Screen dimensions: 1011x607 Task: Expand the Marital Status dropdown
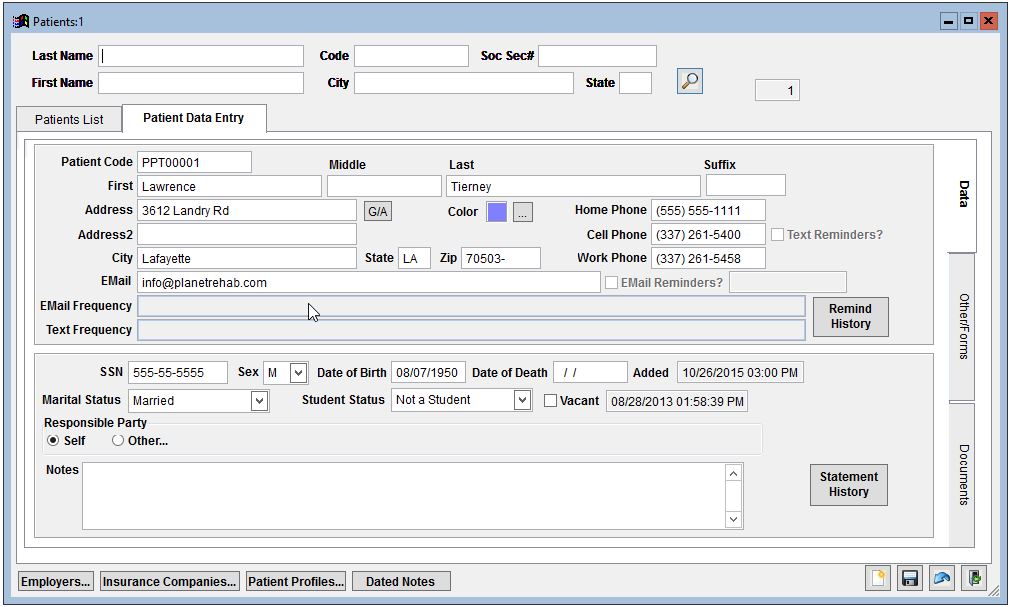pos(259,401)
